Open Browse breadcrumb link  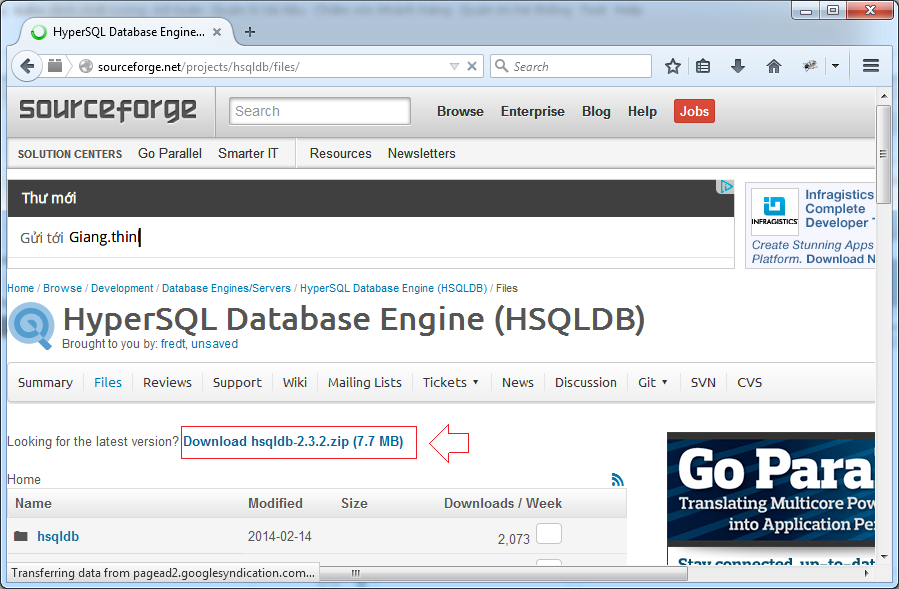pyautogui.click(x=62, y=288)
